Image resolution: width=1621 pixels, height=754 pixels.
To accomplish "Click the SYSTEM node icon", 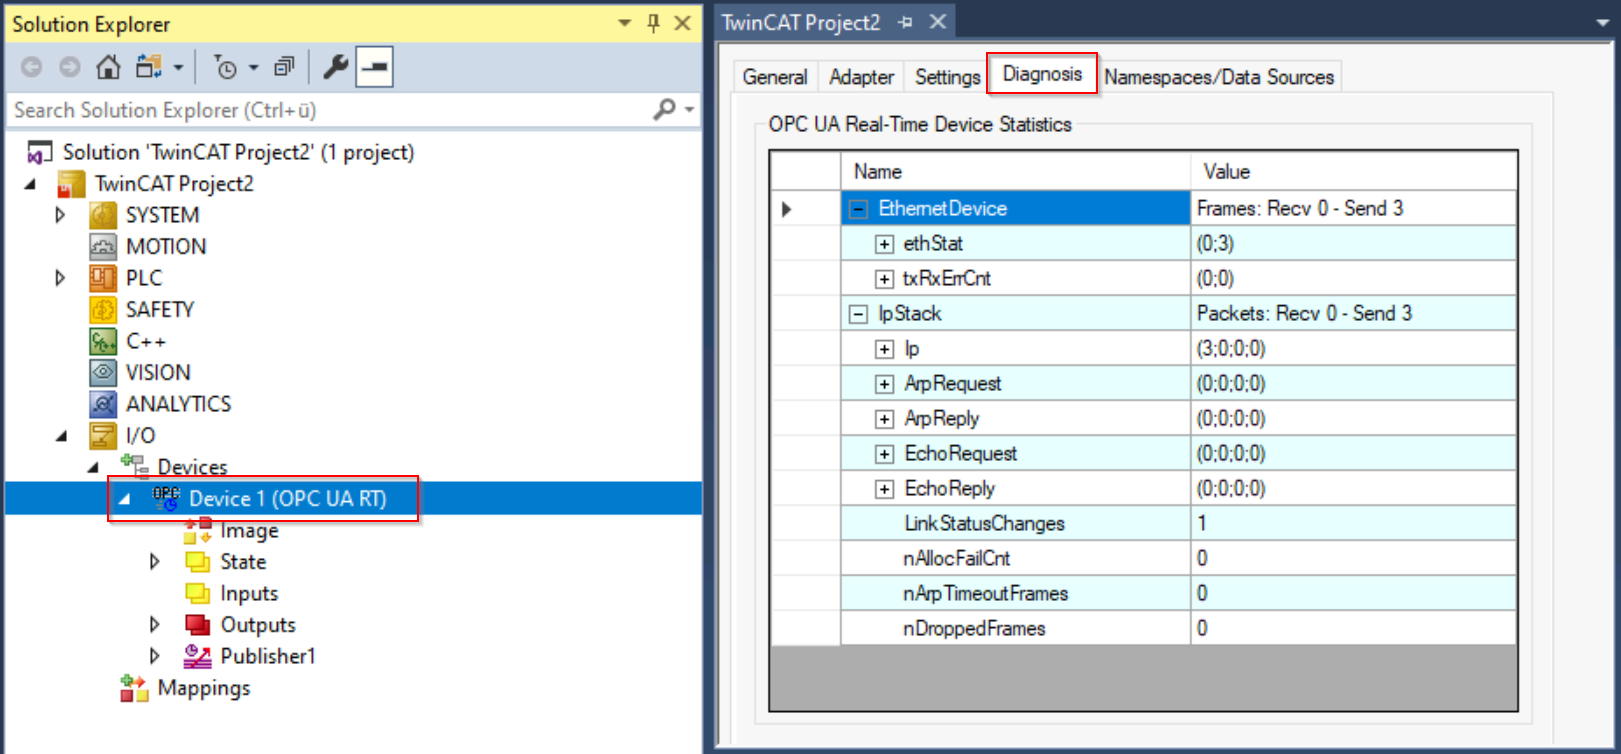I will (103, 215).
